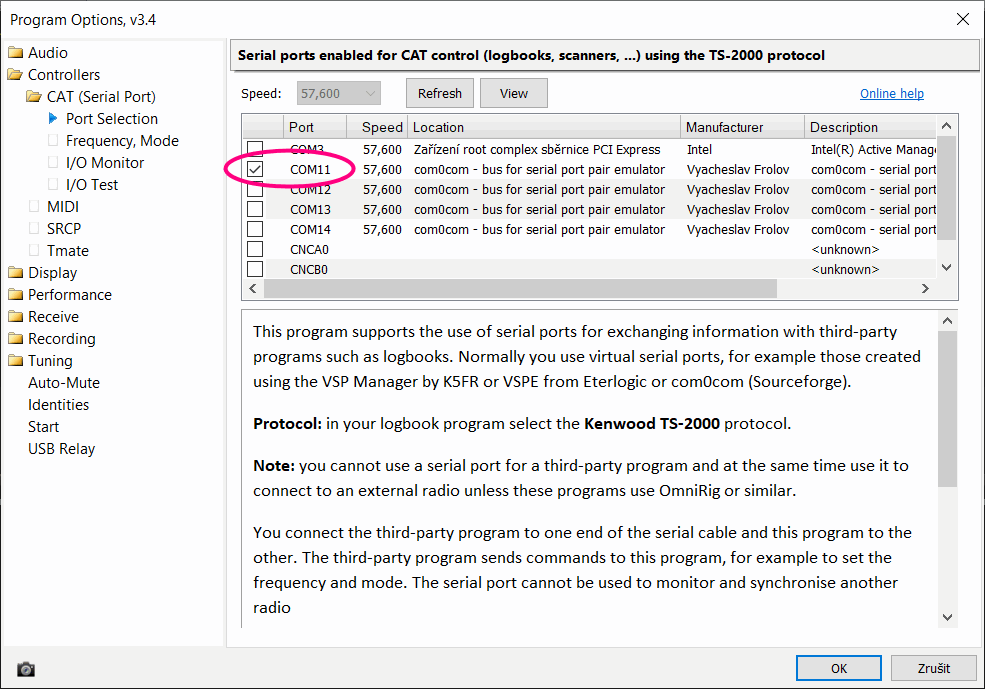The height and width of the screenshot is (689, 985).
Task: Click the CAT (Serial Port) folder icon
Action: (34, 97)
